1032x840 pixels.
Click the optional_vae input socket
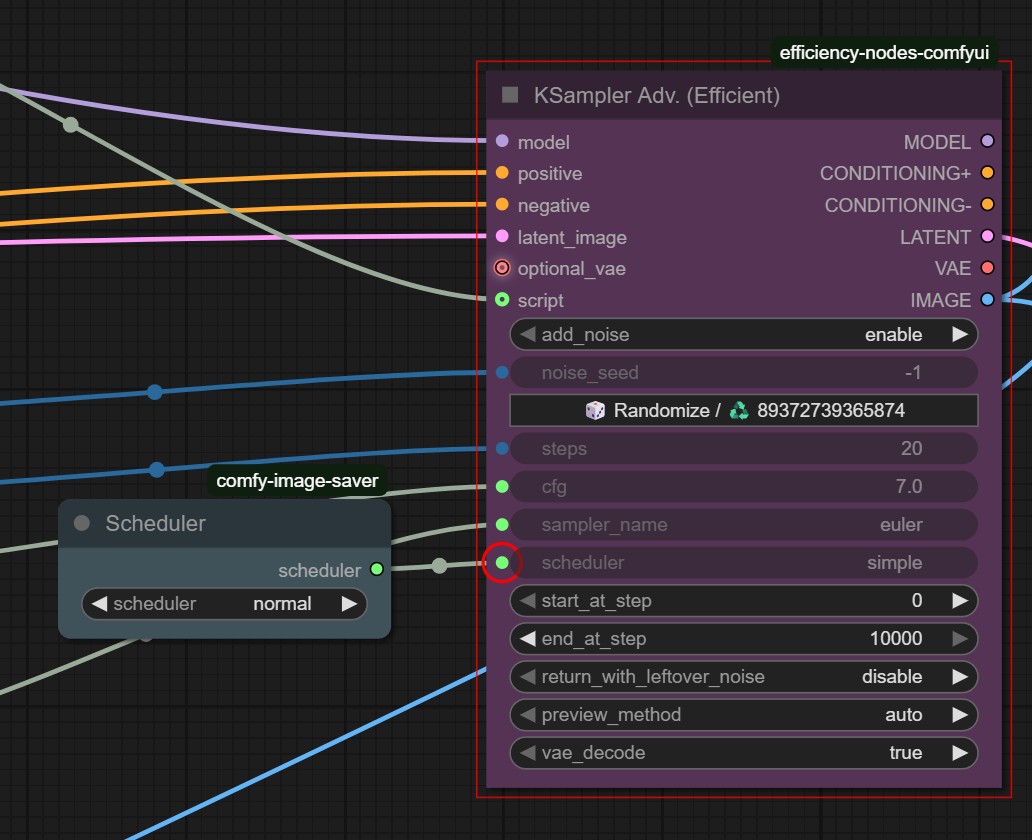tap(502, 268)
